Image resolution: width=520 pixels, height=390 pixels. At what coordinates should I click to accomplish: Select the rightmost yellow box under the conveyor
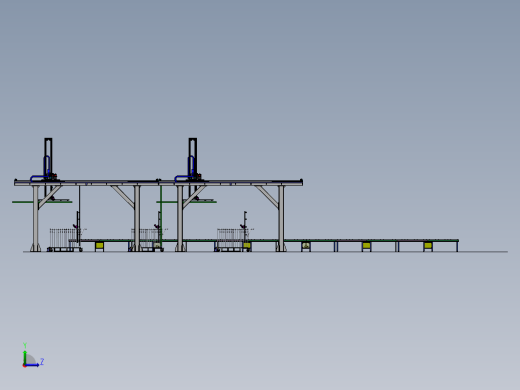(x=428, y=246)
